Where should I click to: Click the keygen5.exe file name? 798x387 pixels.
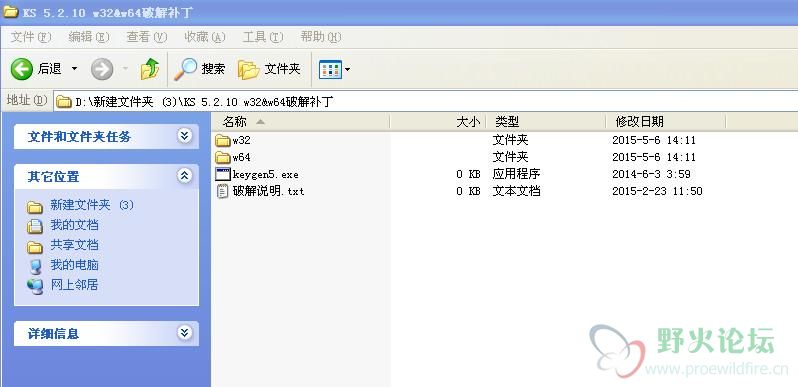coord(266,174)
